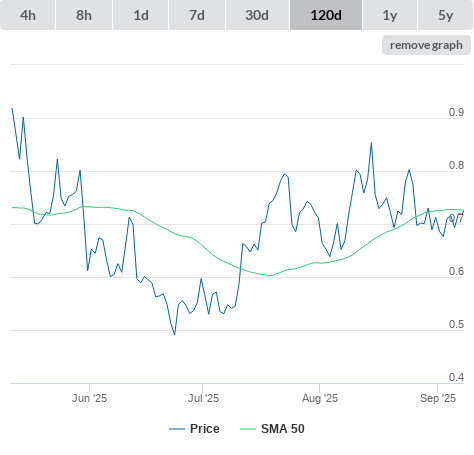
Task: Change chart period to 30d
Action: tap(257, 15)
